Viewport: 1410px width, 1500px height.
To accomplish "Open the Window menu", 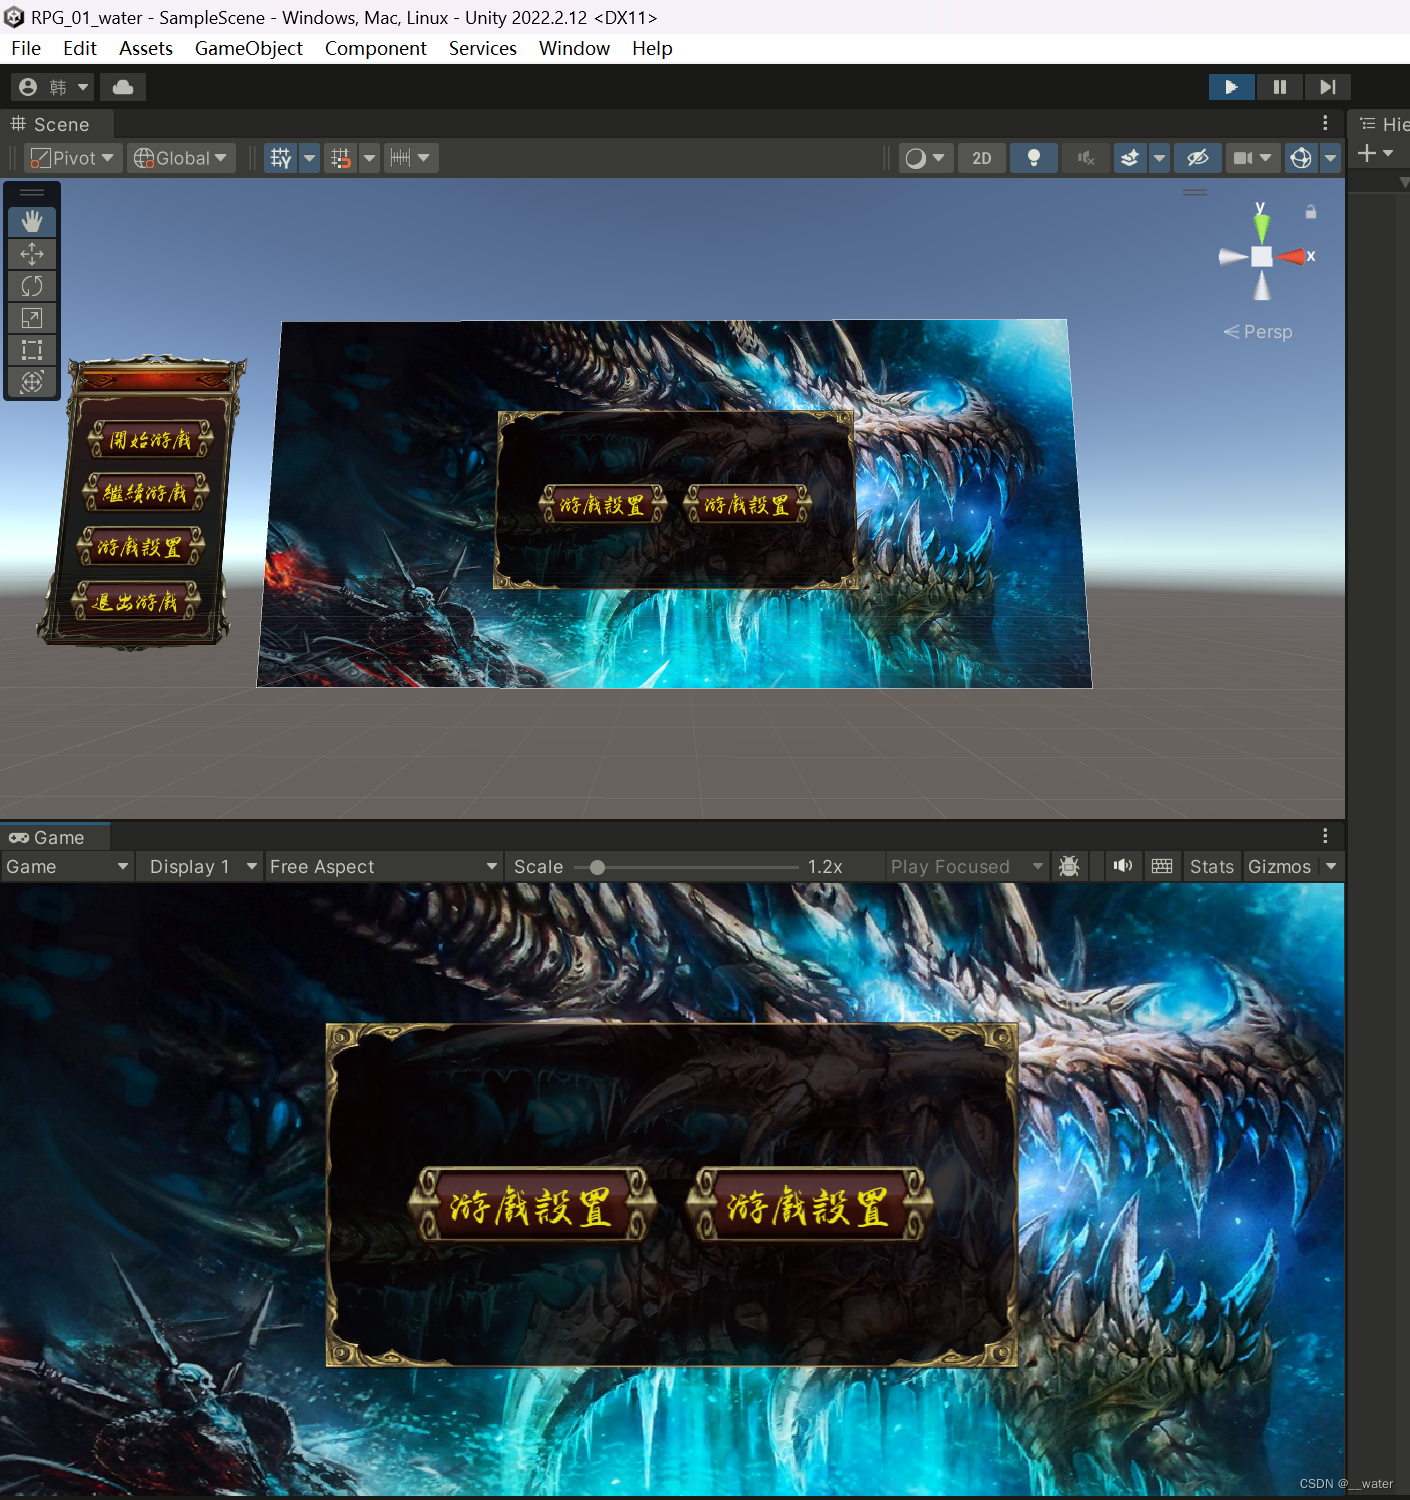I will coord(574,48).
